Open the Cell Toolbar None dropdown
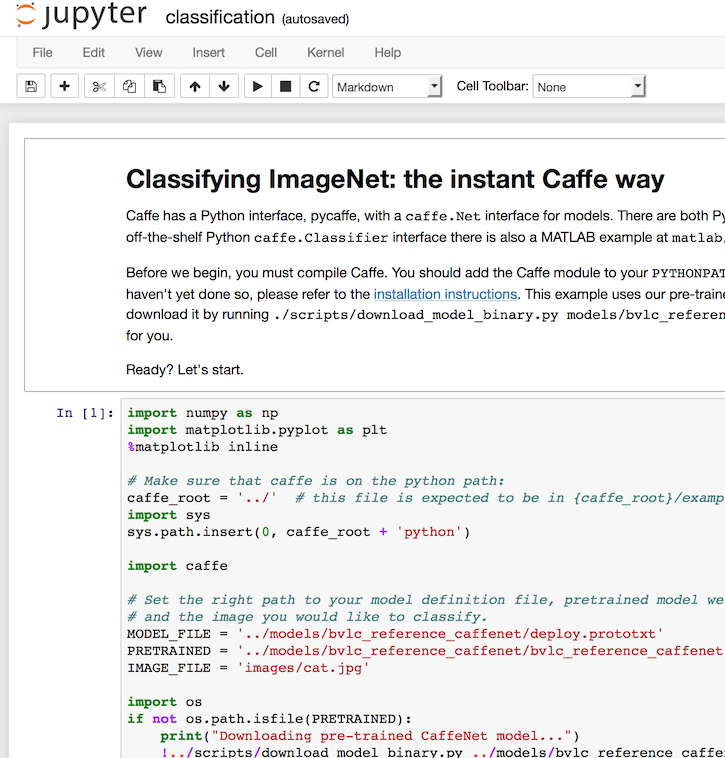725x758 pixels. [589, 87]
